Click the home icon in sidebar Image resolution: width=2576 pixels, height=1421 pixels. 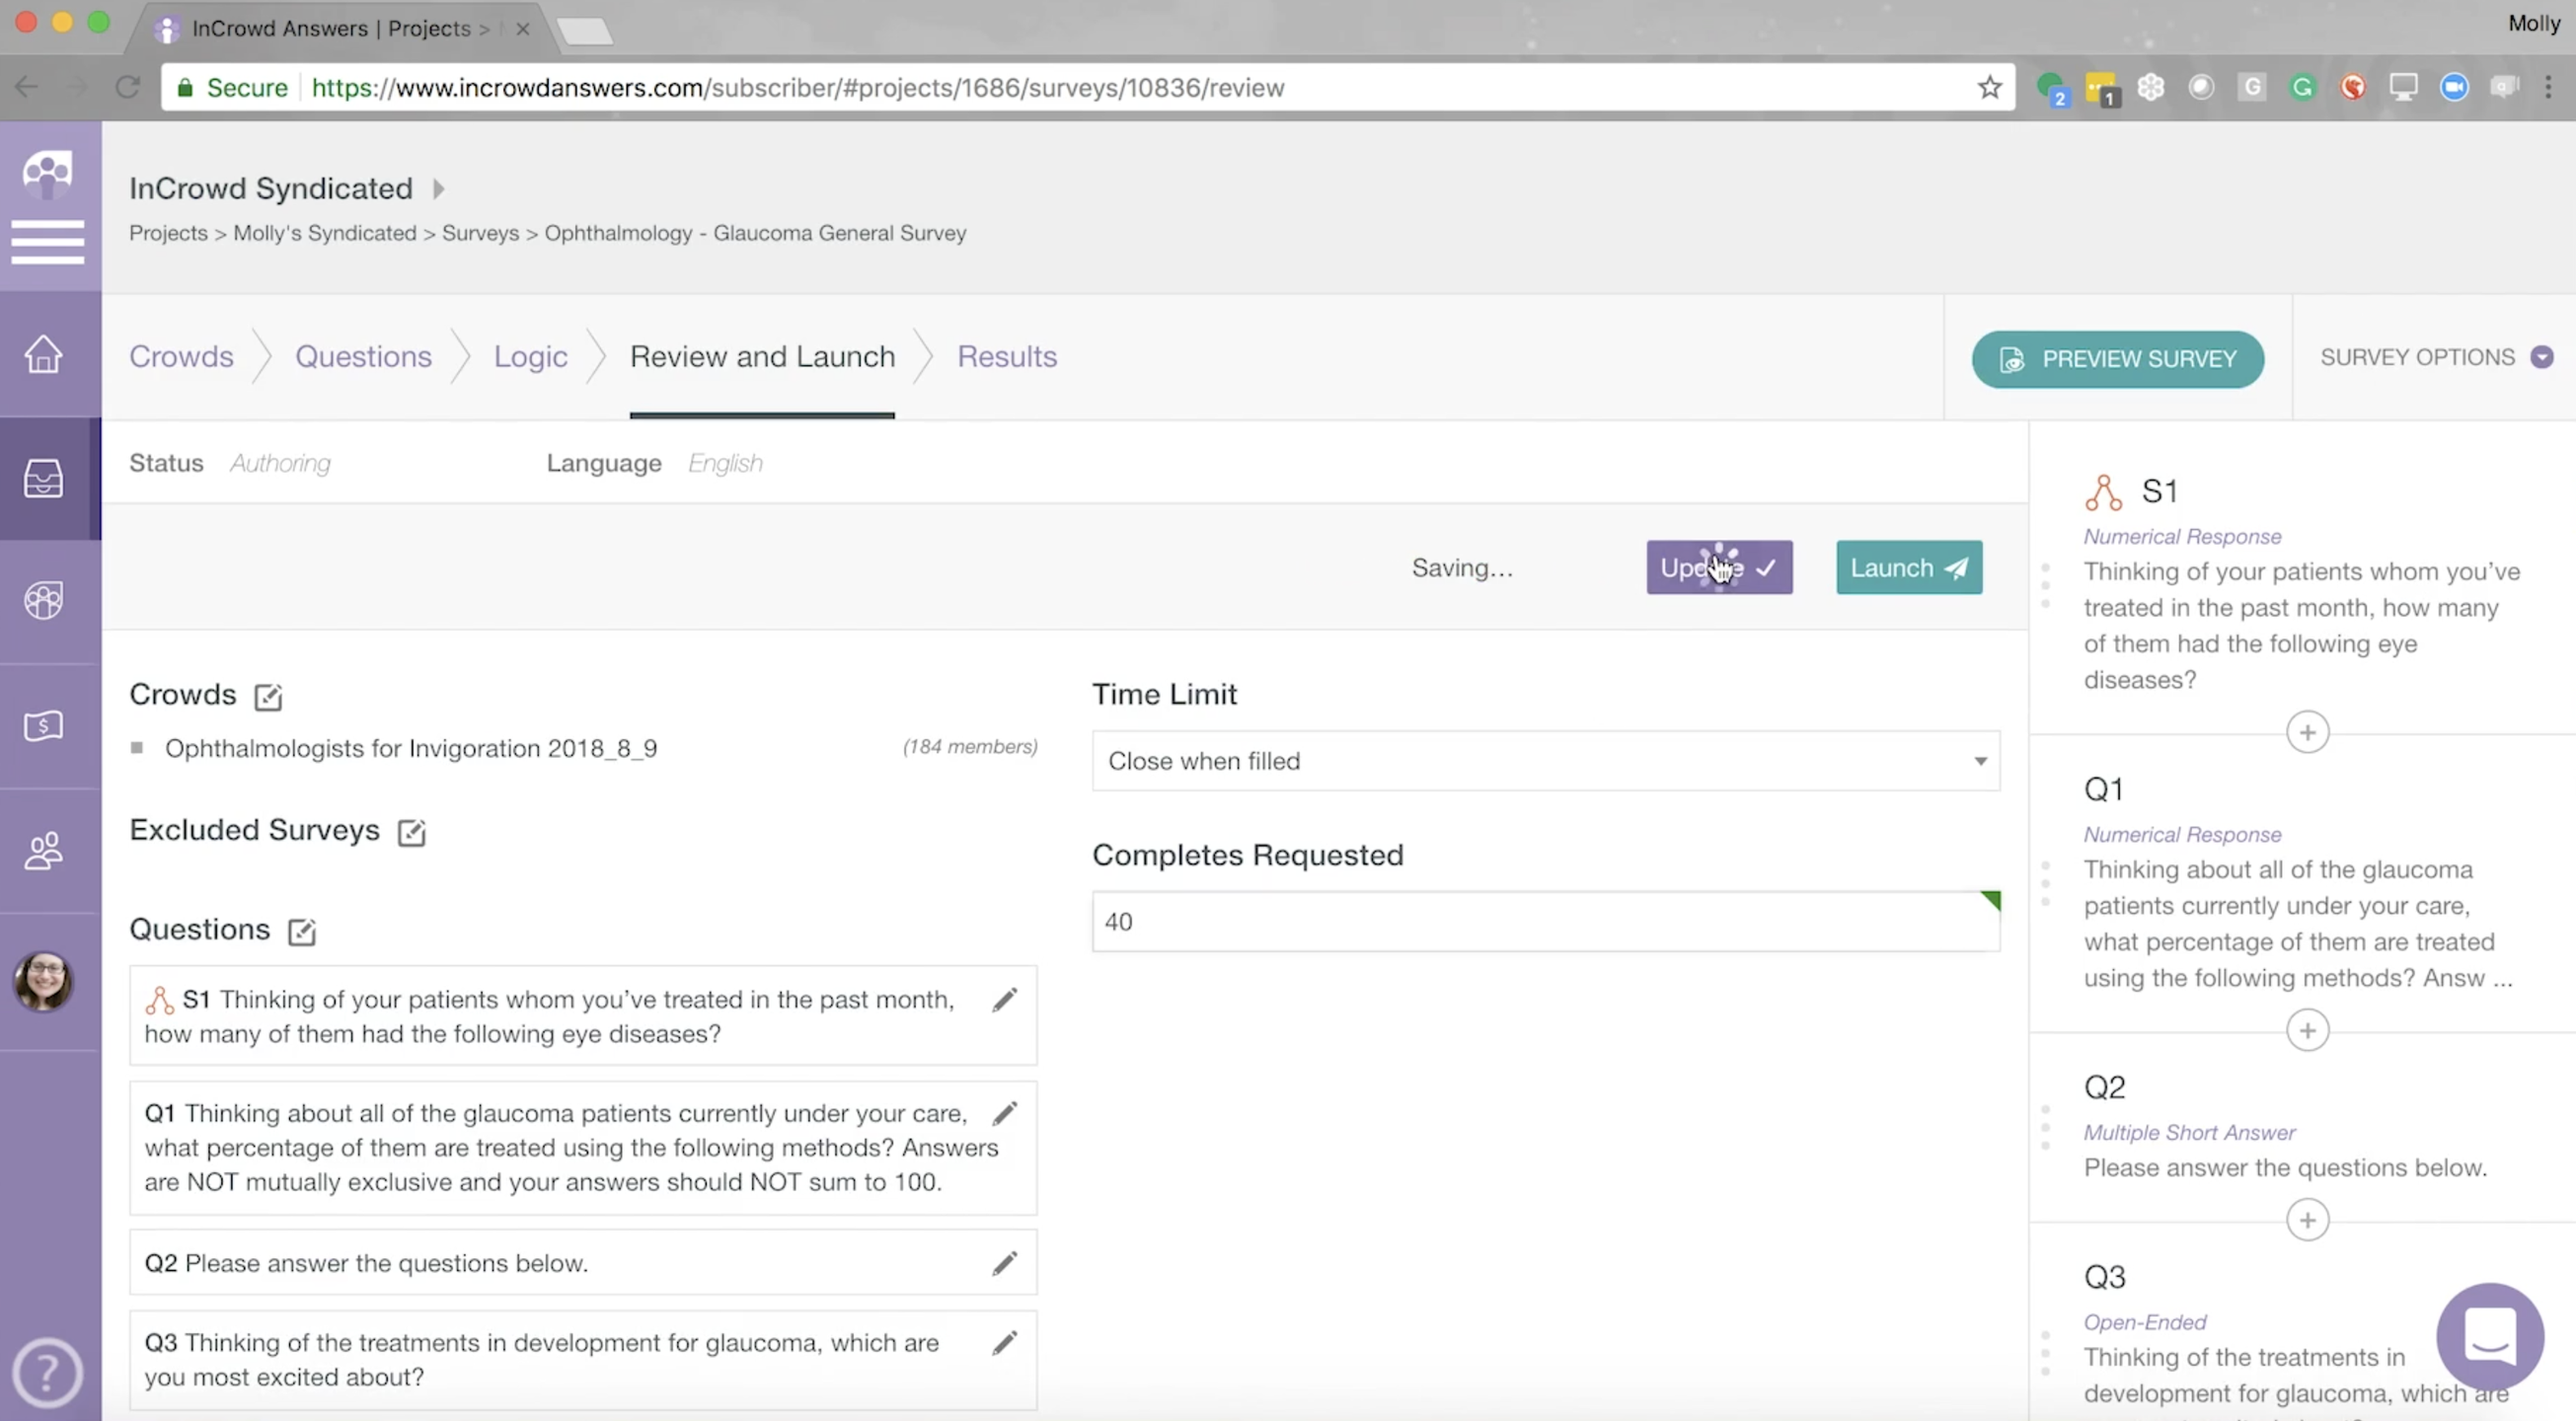43,354
